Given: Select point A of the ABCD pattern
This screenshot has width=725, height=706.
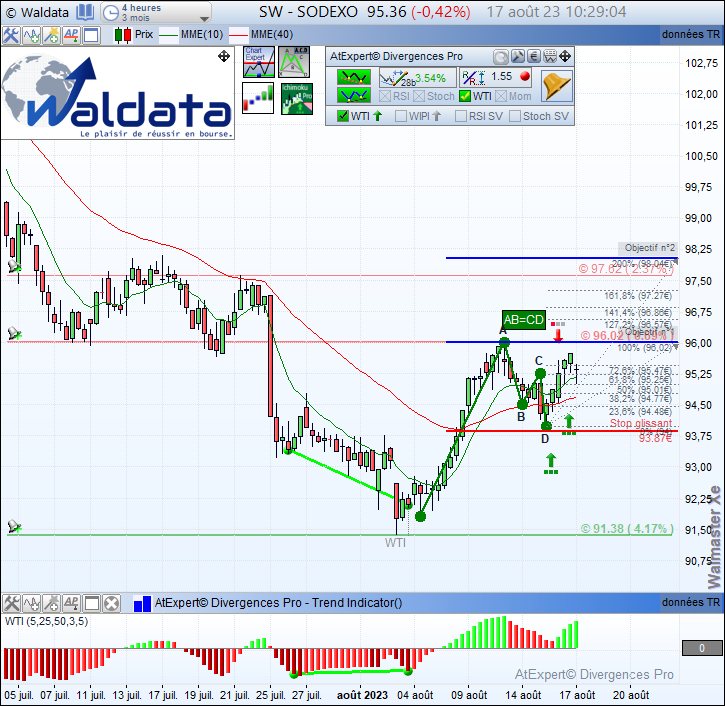Looking at the screenshot, I should (504, 342).
